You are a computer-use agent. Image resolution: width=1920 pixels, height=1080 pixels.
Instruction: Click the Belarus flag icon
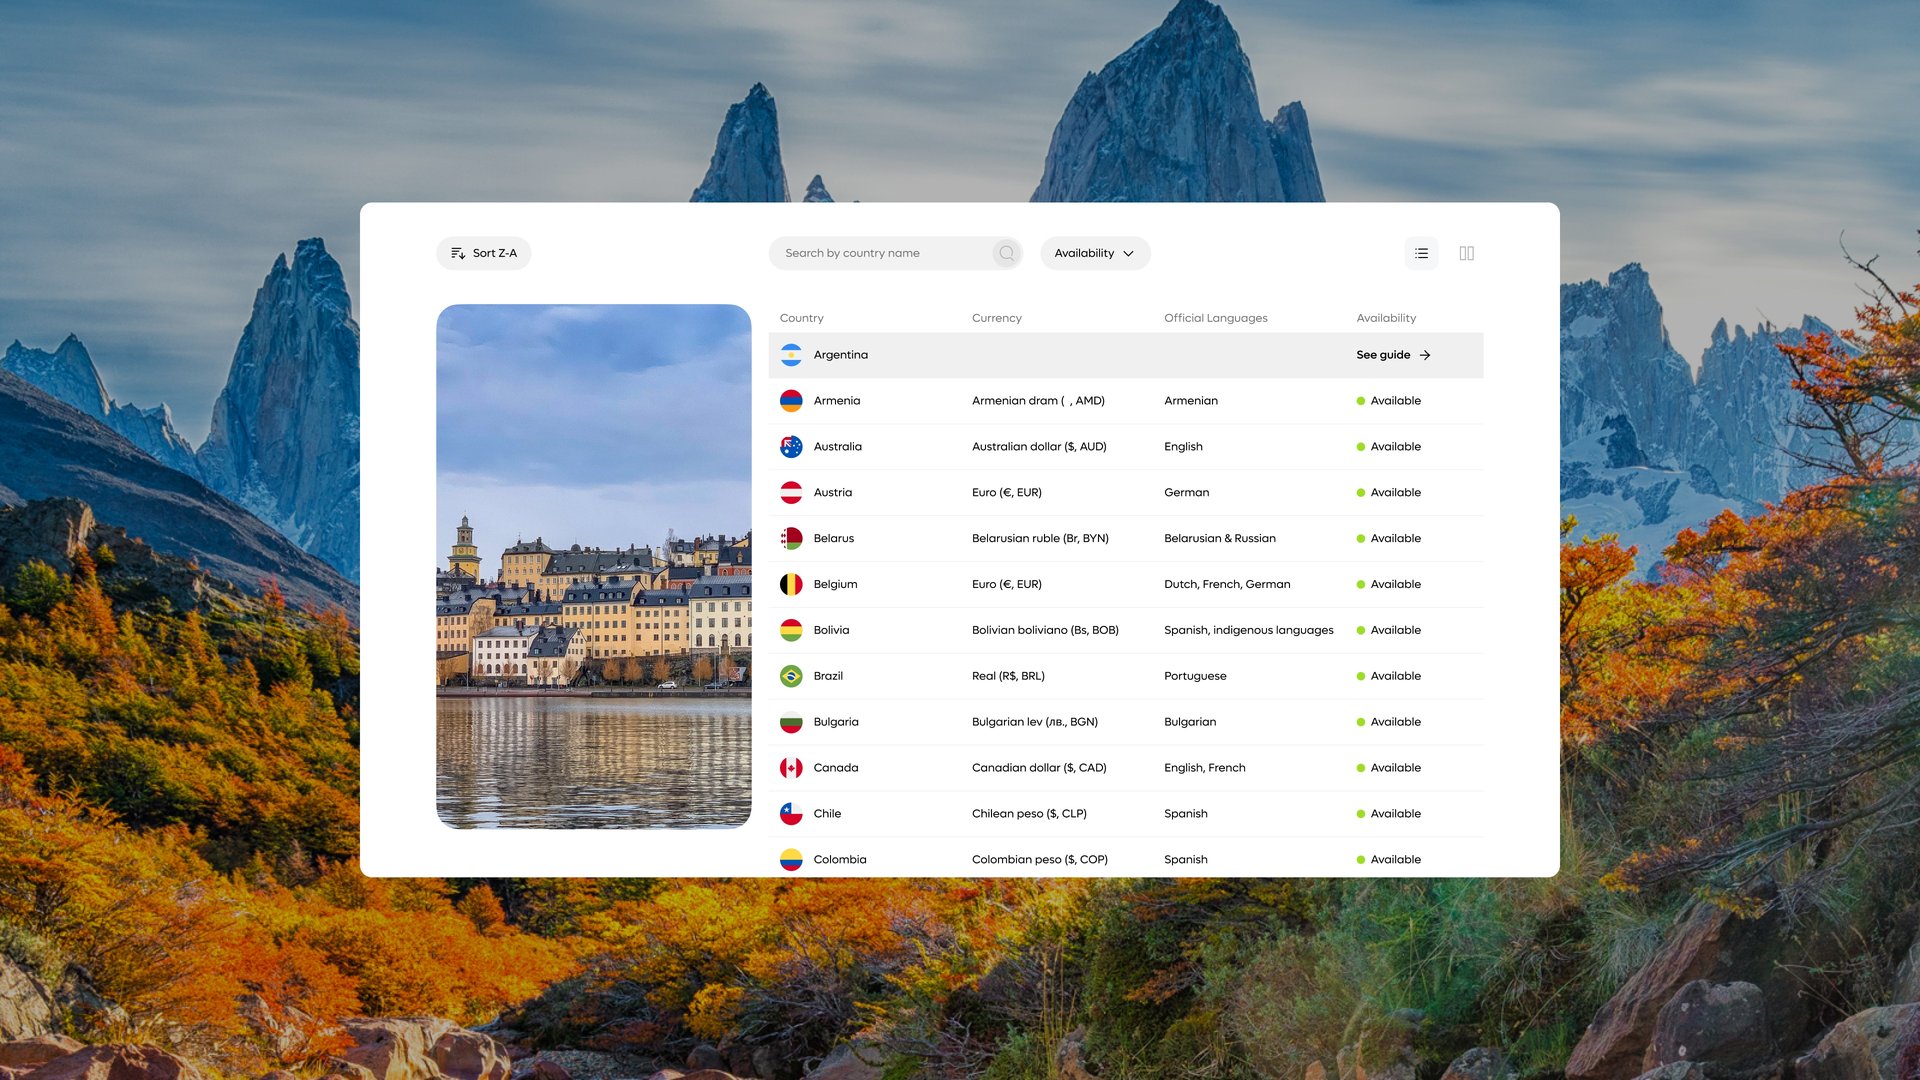click(791, 539)
